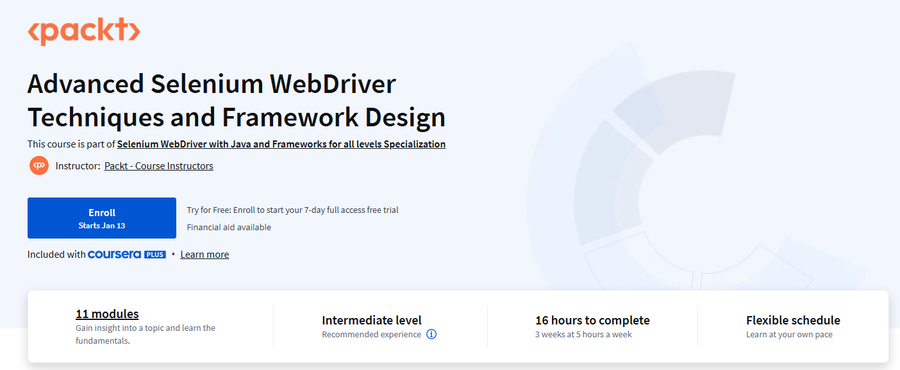Click 16 hours to complete text
Viewport: 900px width, 370px height.
click(592, 320)
